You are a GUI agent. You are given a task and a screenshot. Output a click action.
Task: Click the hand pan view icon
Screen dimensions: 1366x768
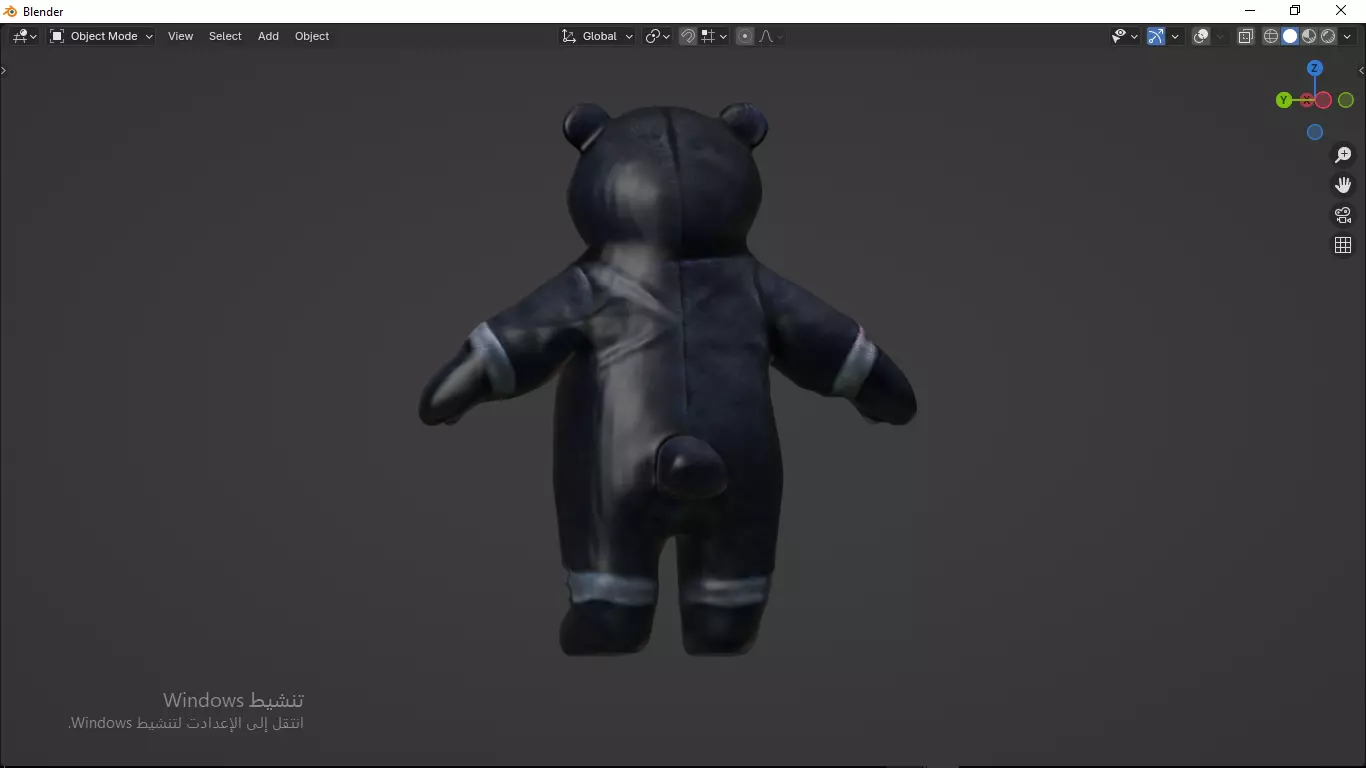coord(1343,185)
